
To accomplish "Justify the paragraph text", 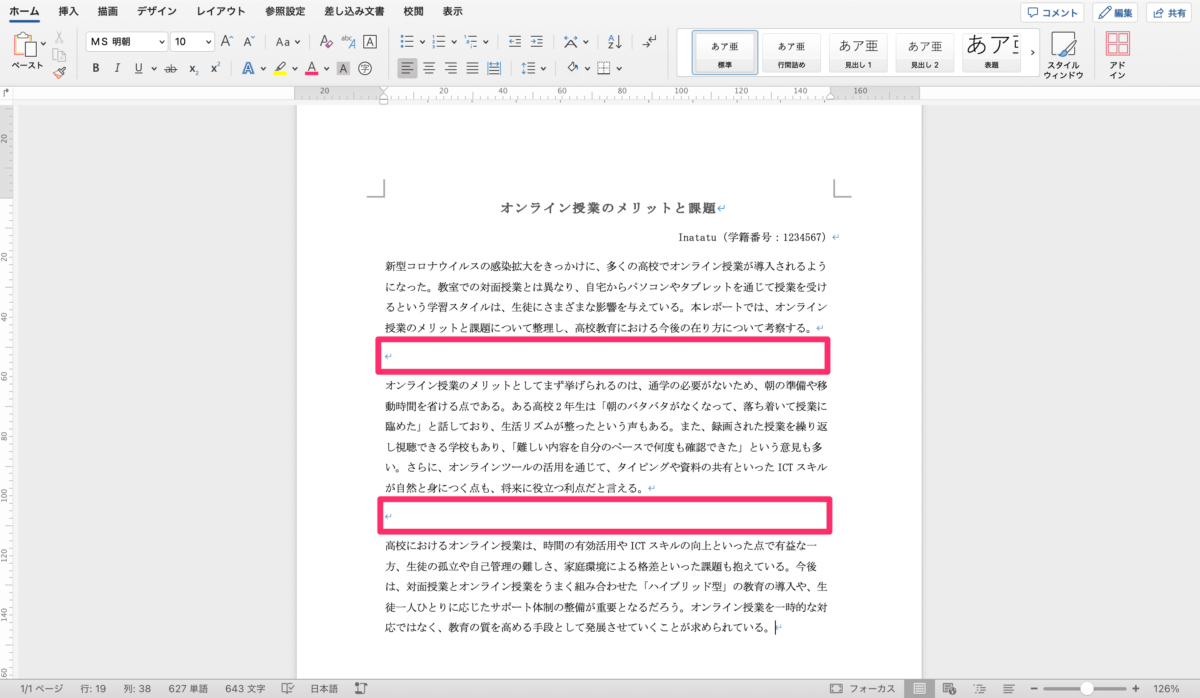I will [x=472, y=68].
